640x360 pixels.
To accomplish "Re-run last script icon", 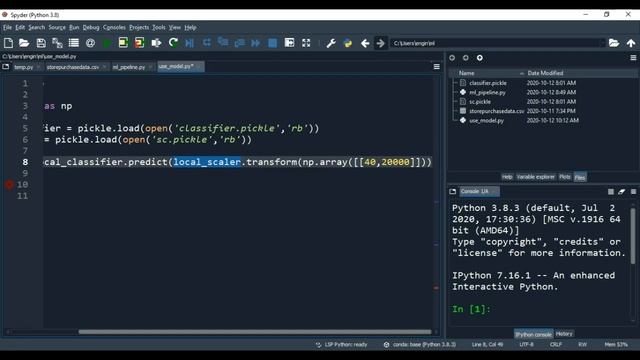I will click(173, 43).
